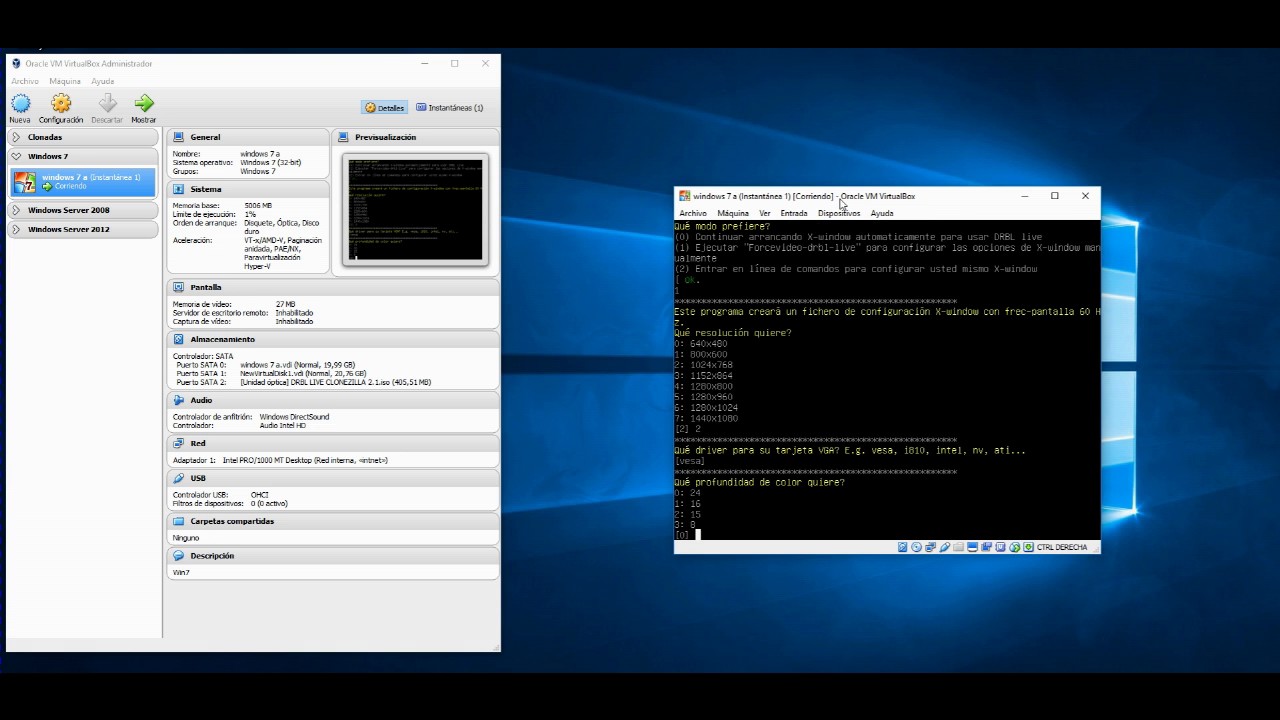1280x720 pixels.
Task: Click display icon in VM status bar
Action: (973, 547)
